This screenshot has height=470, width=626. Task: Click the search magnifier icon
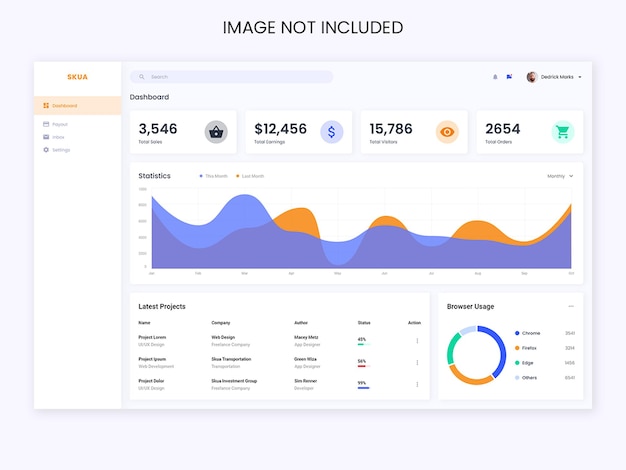[x=142, y=77]
